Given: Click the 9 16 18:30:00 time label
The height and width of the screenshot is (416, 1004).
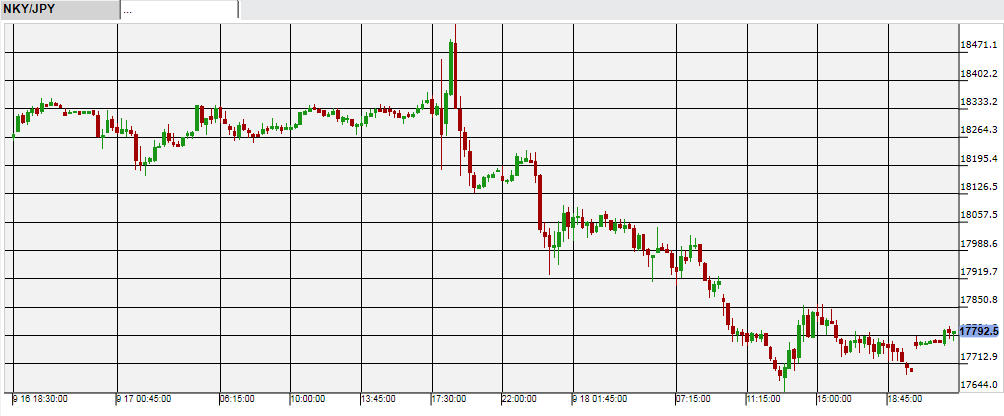Looking at the screenshot, I should tap(41, 398).
